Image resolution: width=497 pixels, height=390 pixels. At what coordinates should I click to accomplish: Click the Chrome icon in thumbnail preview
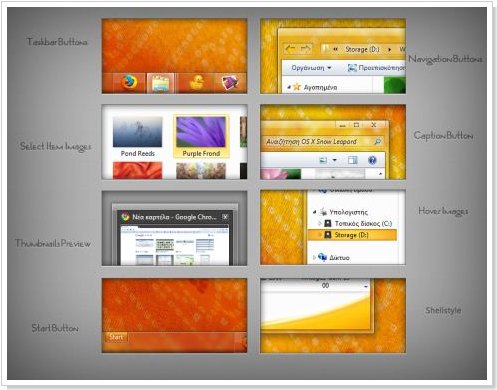[125, 217]
